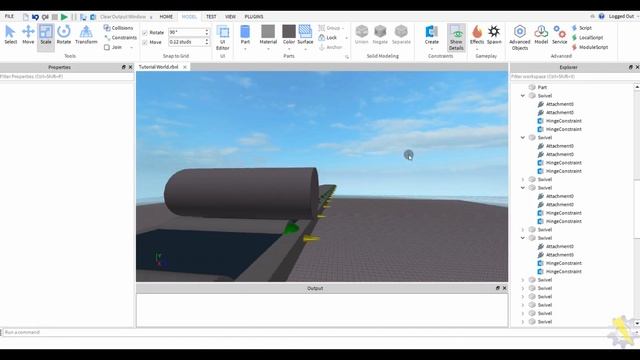Toggle the Move snap checkbox

coord(145,42)
